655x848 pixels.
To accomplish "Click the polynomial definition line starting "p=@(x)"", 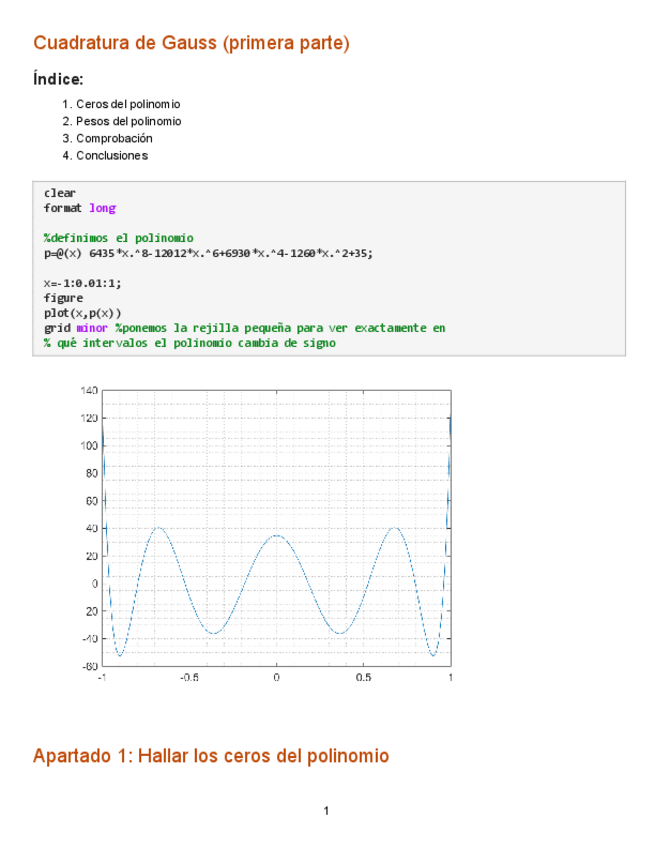I will coord(208,253).
